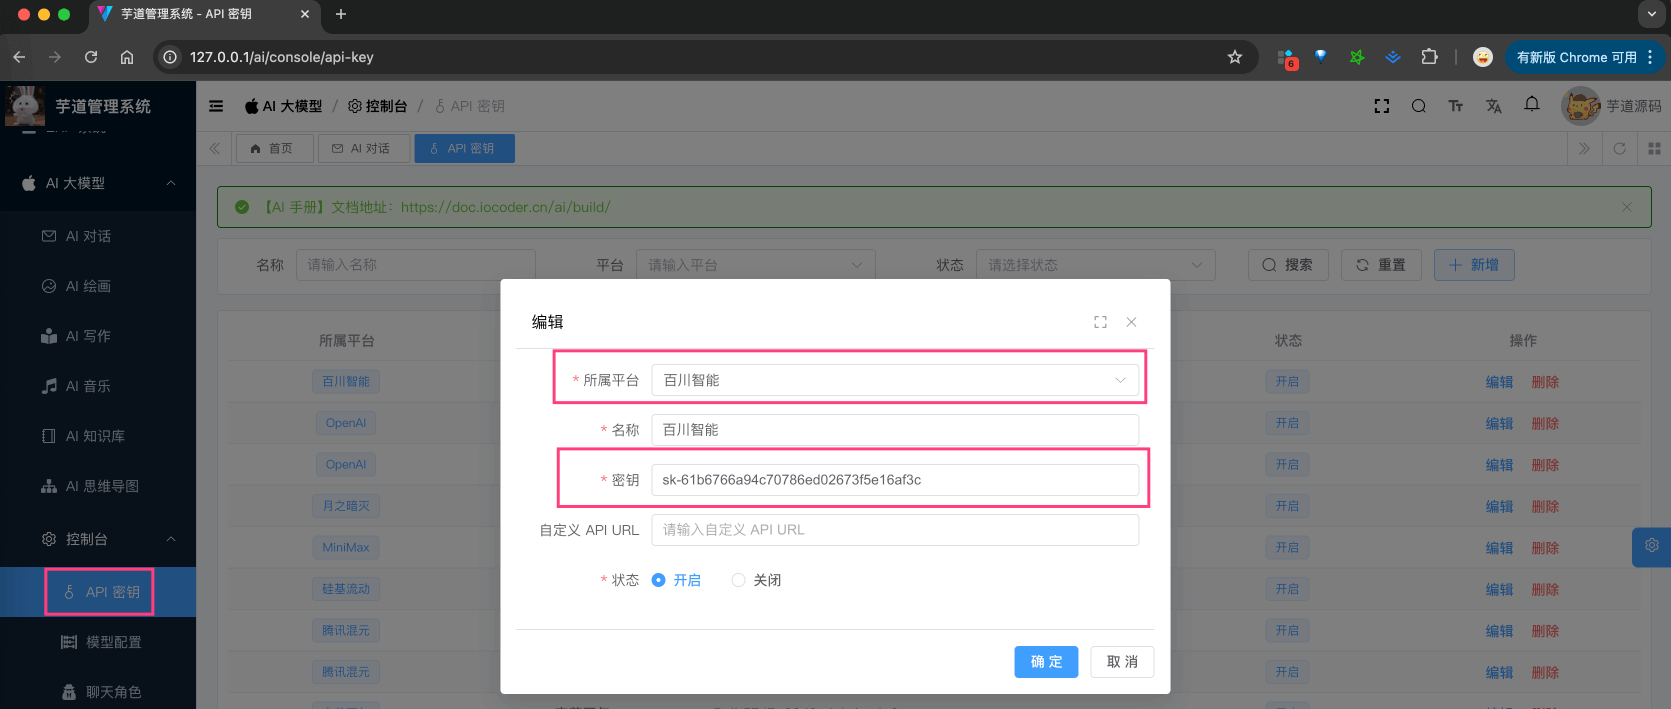Open the notification bell icon
This screenshot has width=1671, height=709.
[1532, 104]
